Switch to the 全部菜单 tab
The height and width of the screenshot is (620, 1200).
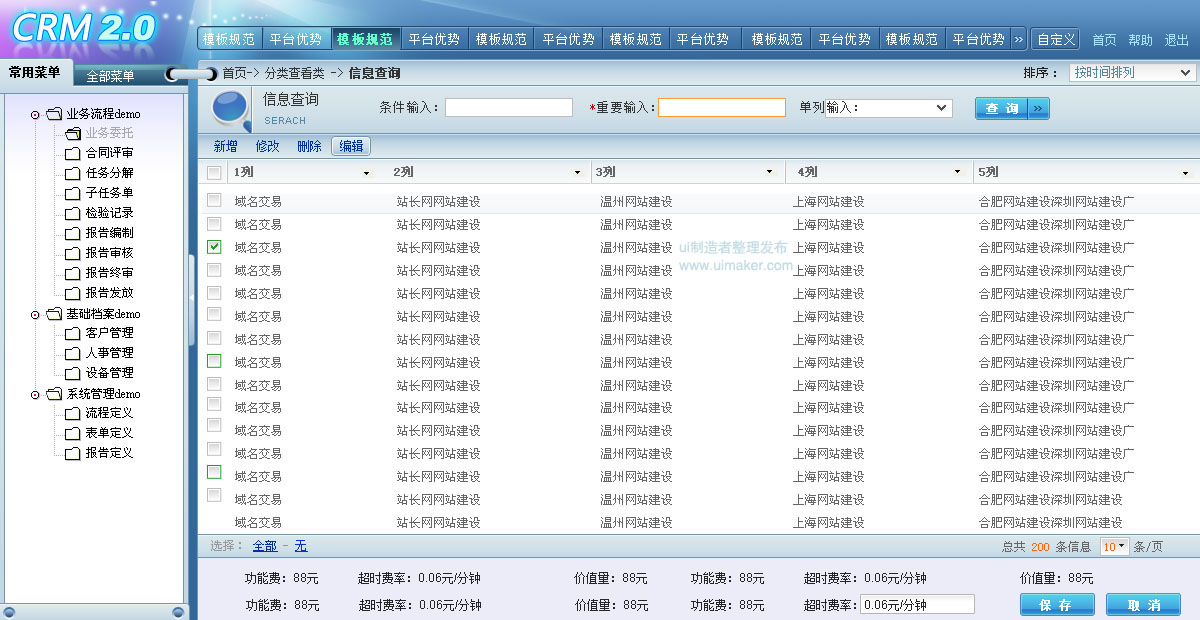108,73
